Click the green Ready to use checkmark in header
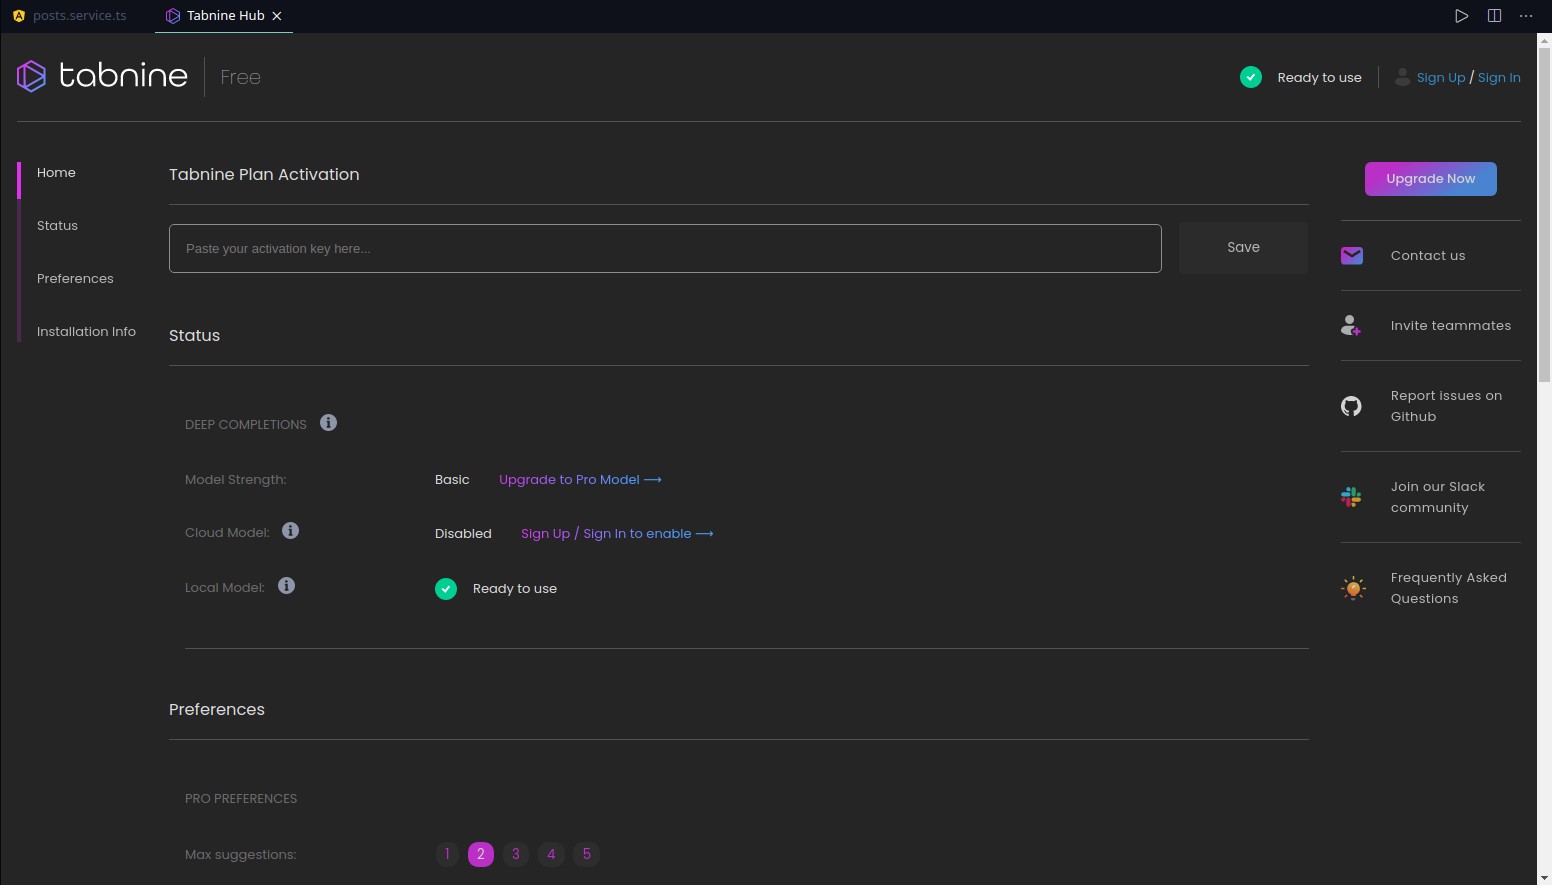This screenshot has width=1552, height=885. tap(1251, 77)
